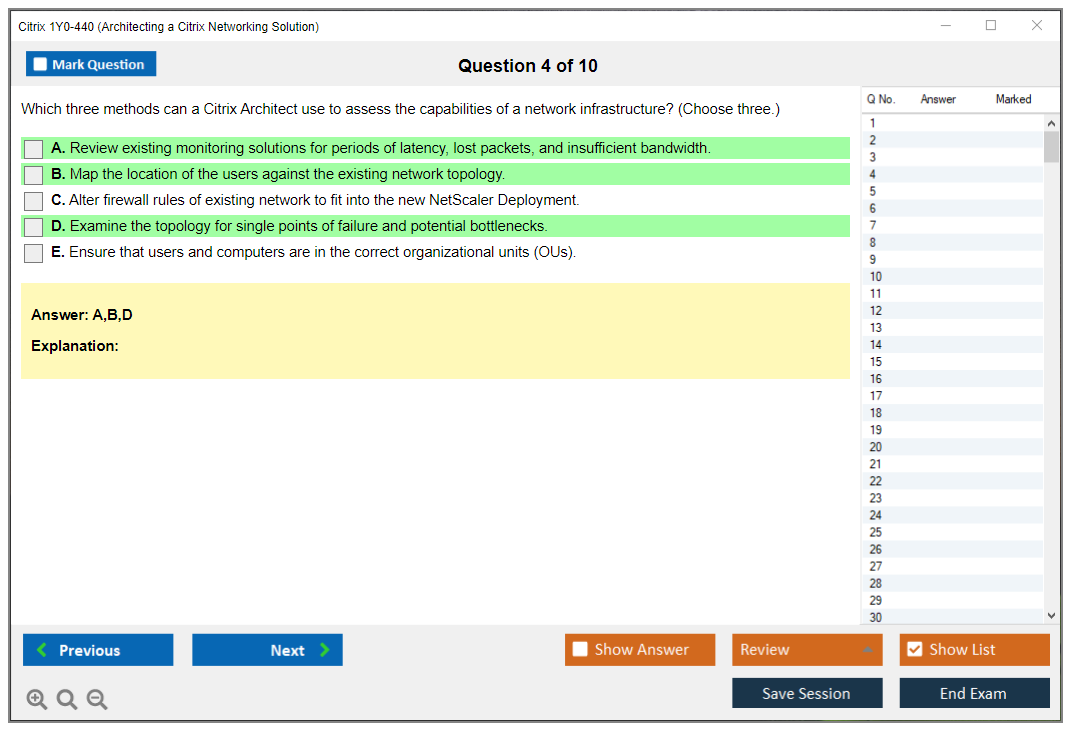Click the zoom out magnifier icon
Viewport: 1075px width, 735px height.
tap(97, 700)
